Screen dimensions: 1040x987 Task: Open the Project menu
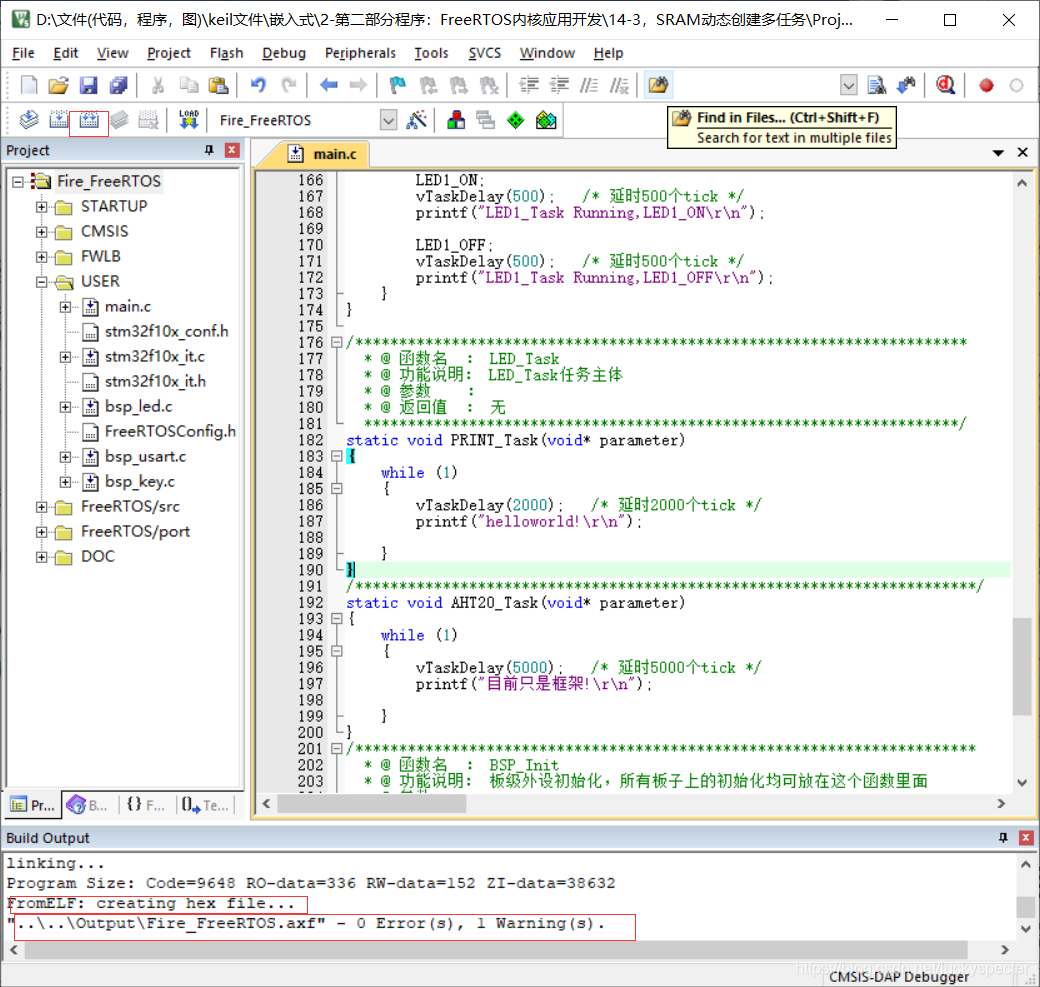[x=168, y=53]
